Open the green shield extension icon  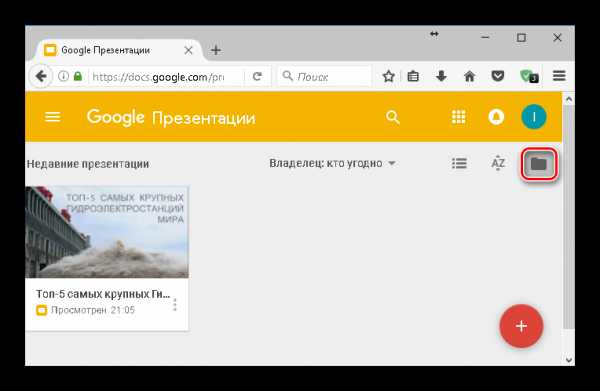(530, 77)
